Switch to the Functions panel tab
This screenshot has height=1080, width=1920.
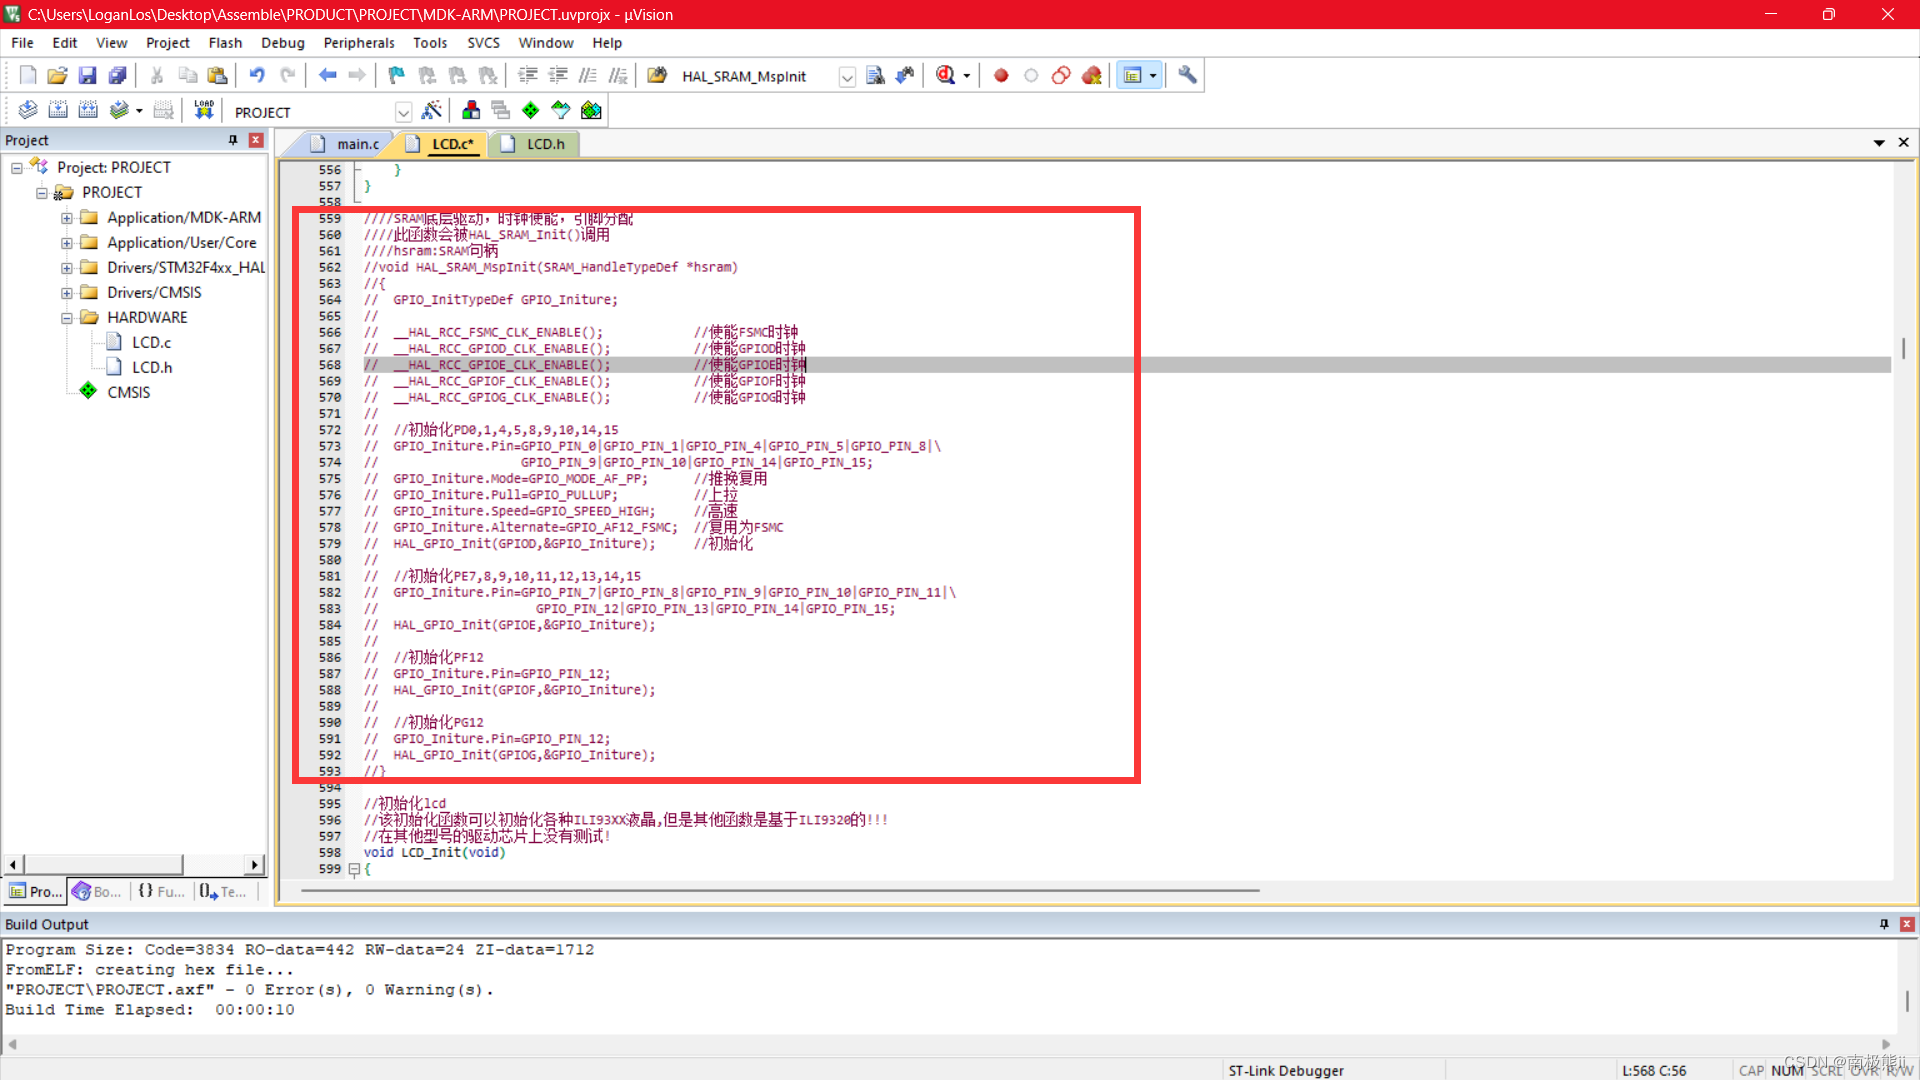(162, 891)
